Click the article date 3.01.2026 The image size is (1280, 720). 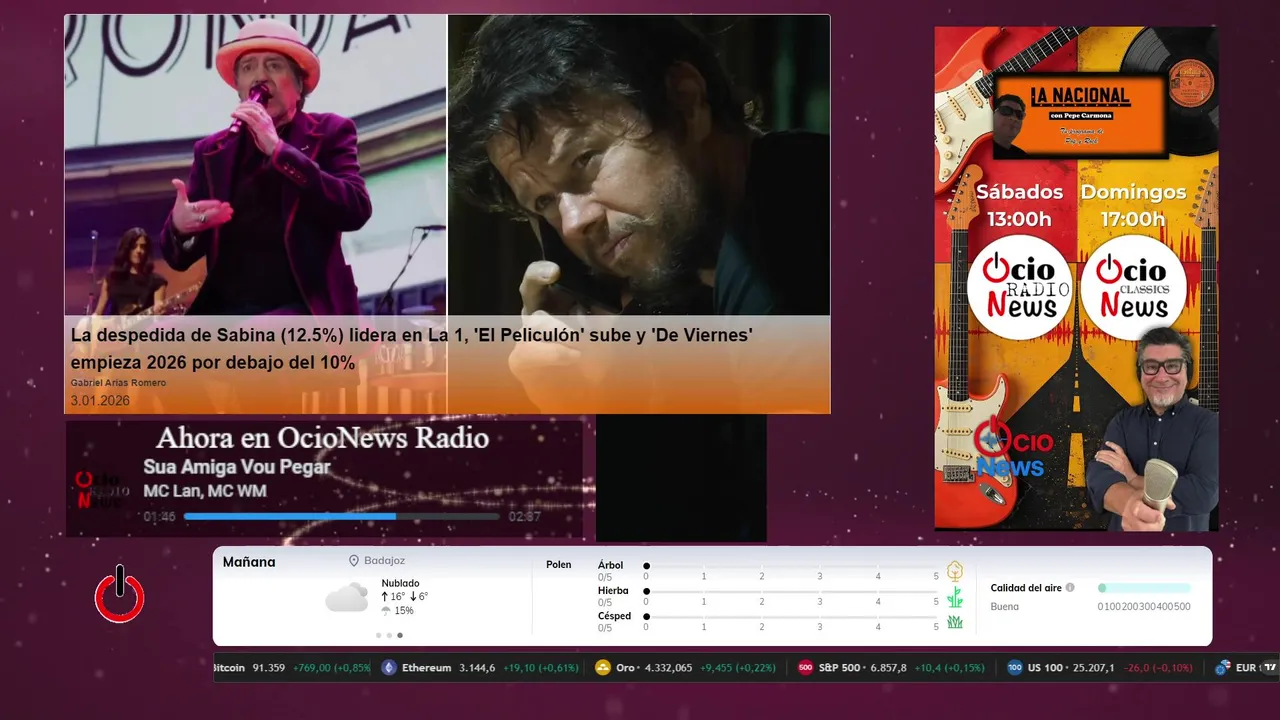tap(100, 401)
